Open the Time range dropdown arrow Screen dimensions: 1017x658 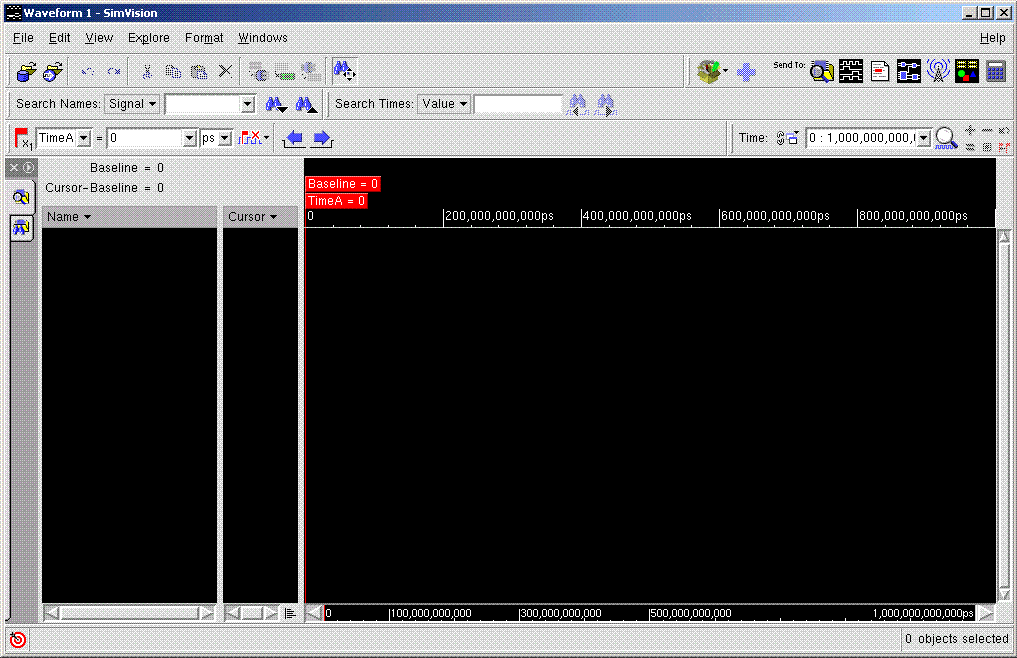click(923, 138)
